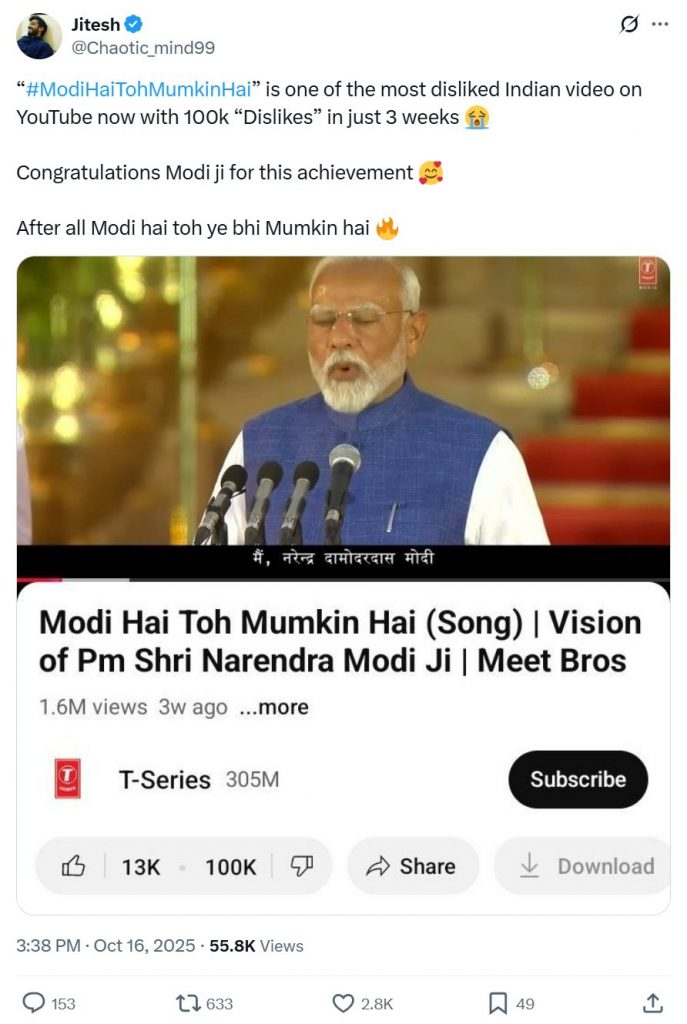Click the T-Series channel logo

[68, 780]
